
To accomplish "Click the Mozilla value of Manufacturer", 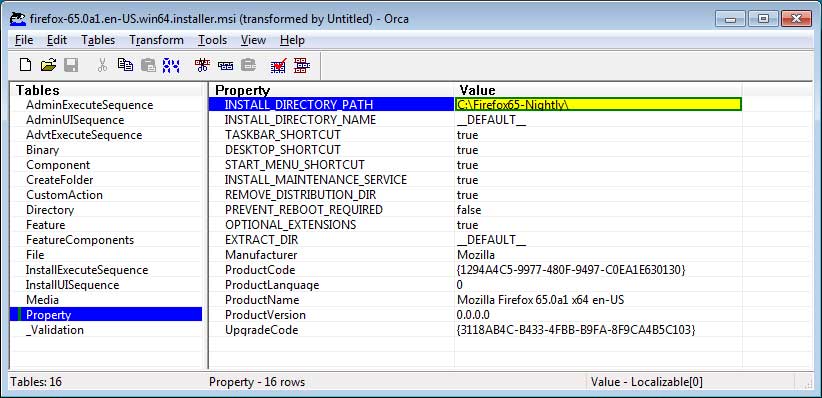I will tap(475, 255).
